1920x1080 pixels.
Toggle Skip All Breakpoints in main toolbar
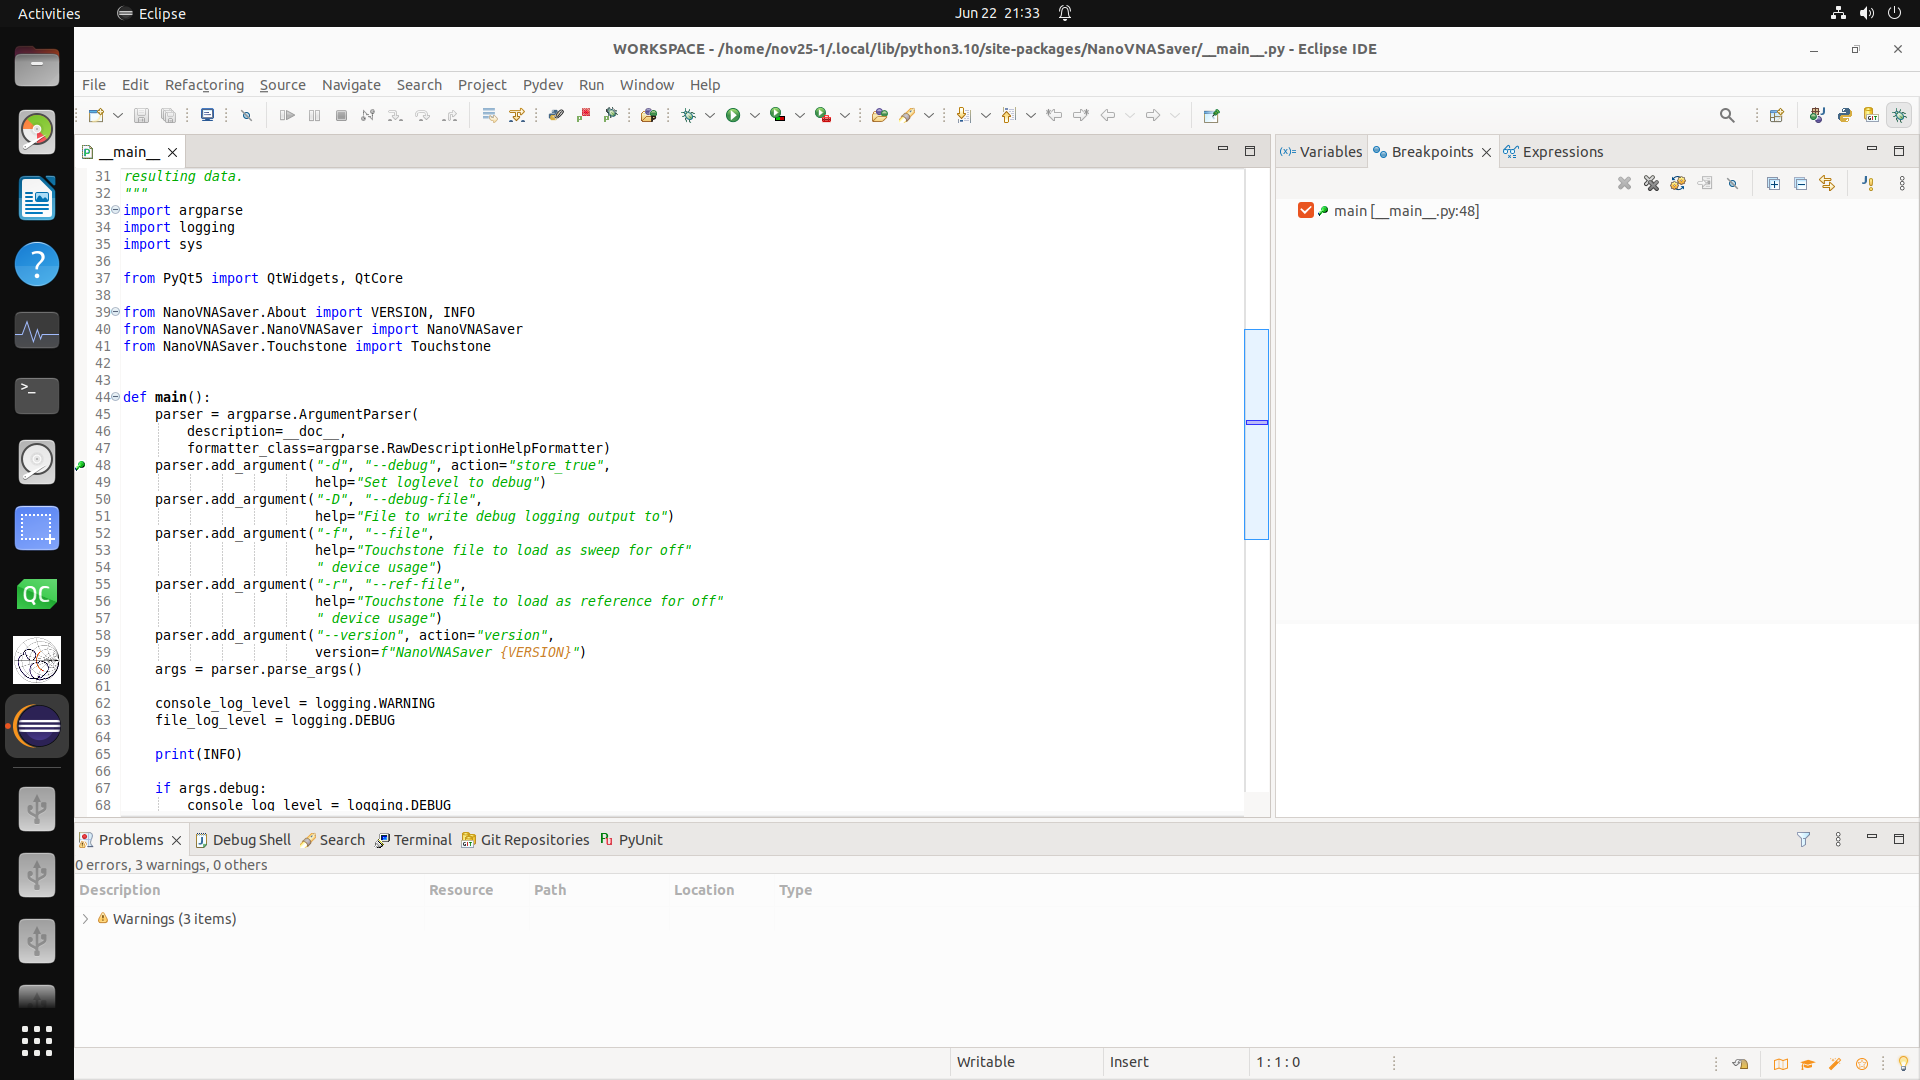click(x=246, y=116)
